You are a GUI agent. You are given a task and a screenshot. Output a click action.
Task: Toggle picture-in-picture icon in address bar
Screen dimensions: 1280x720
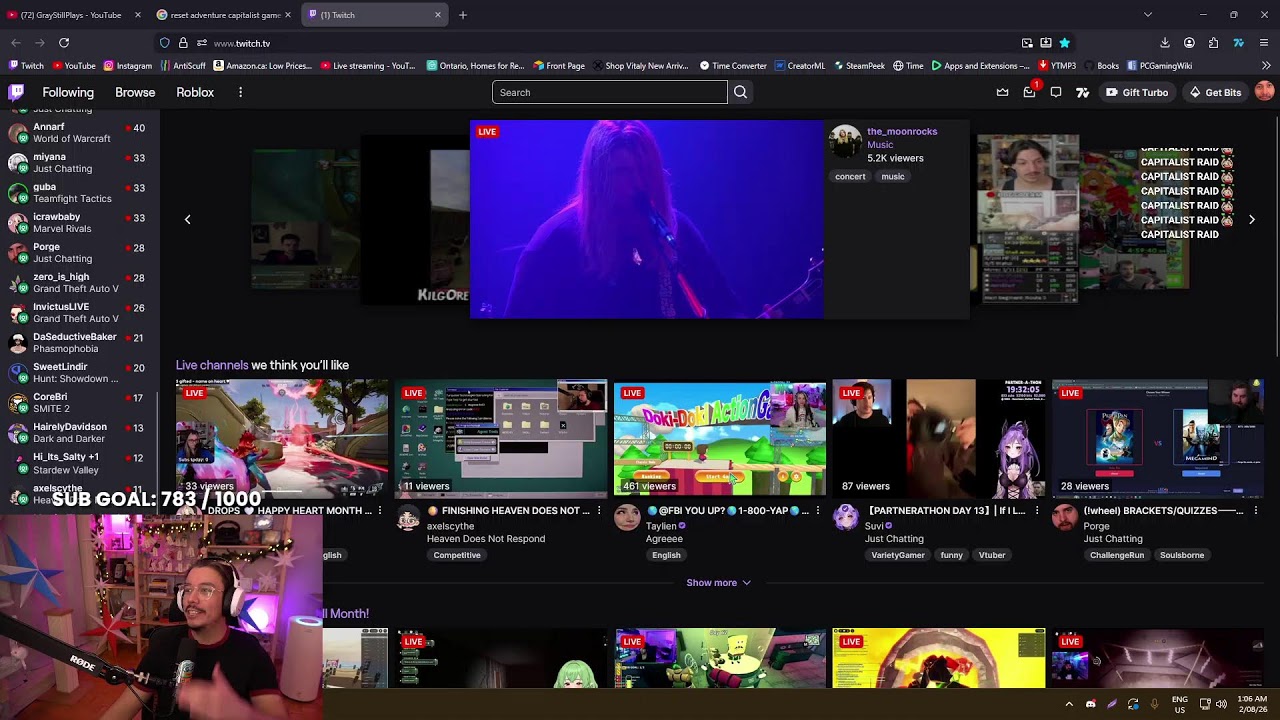(x=1027, y=43)
